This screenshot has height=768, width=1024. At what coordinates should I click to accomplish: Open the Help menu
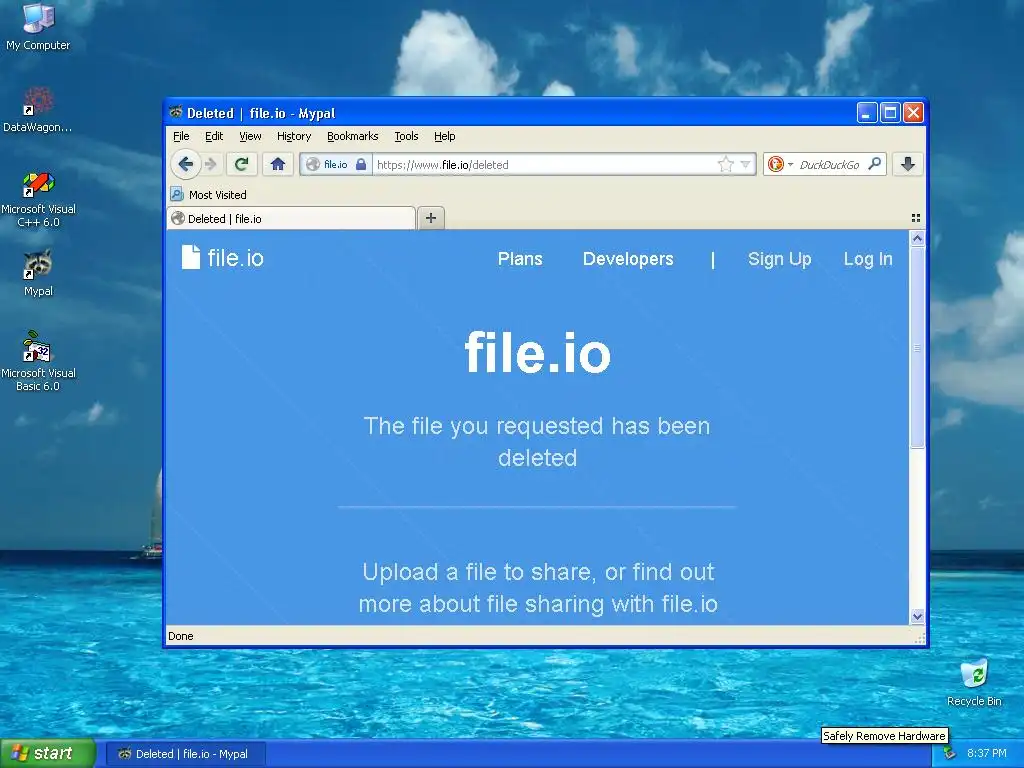(x=445, y=136)
